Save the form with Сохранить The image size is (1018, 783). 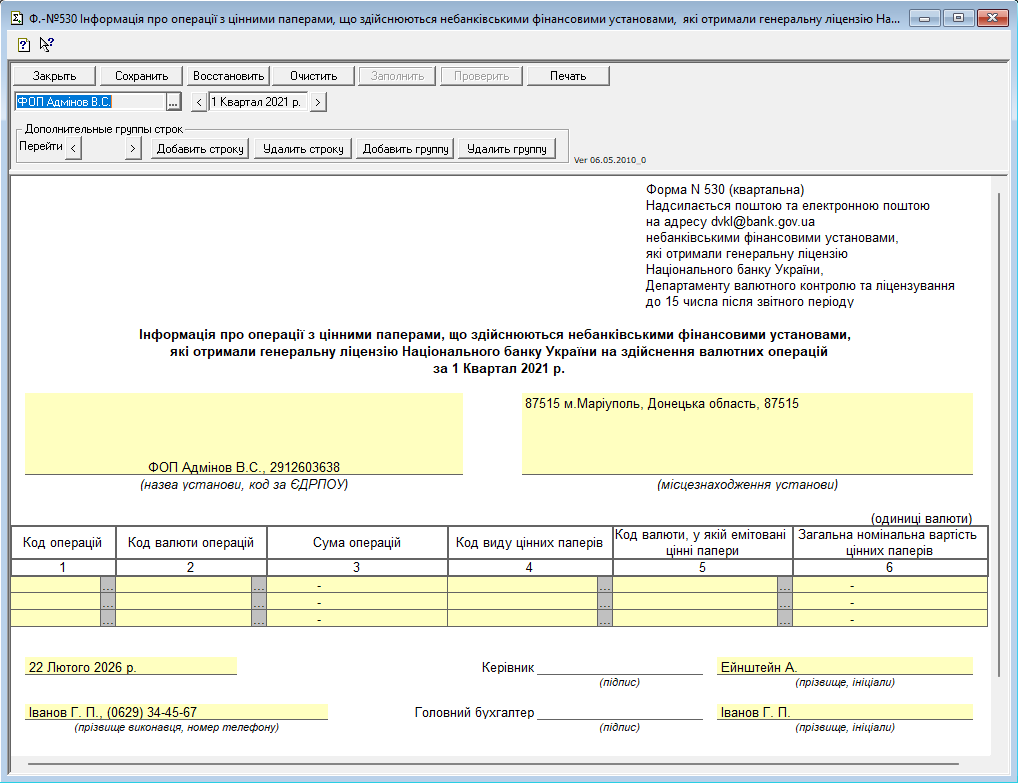[141, 76]
